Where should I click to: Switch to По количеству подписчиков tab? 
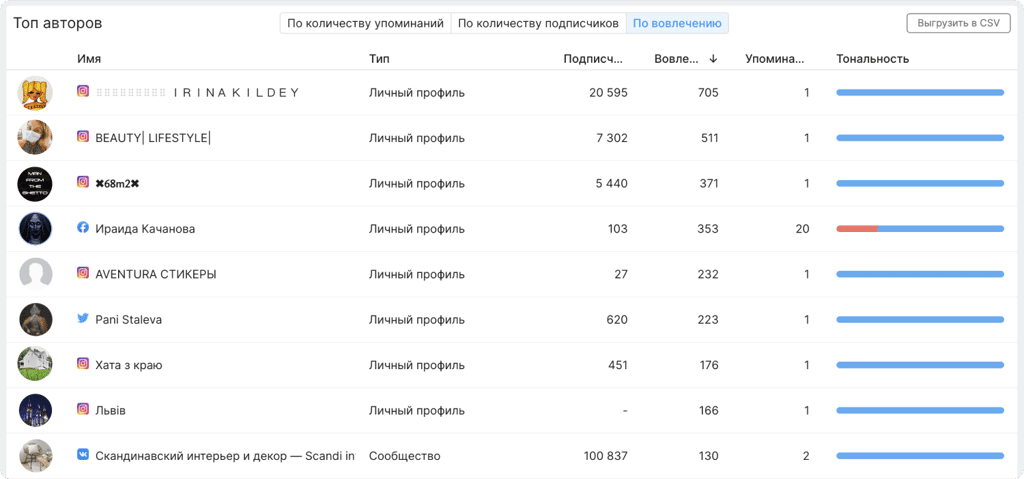tap(538, 24)
